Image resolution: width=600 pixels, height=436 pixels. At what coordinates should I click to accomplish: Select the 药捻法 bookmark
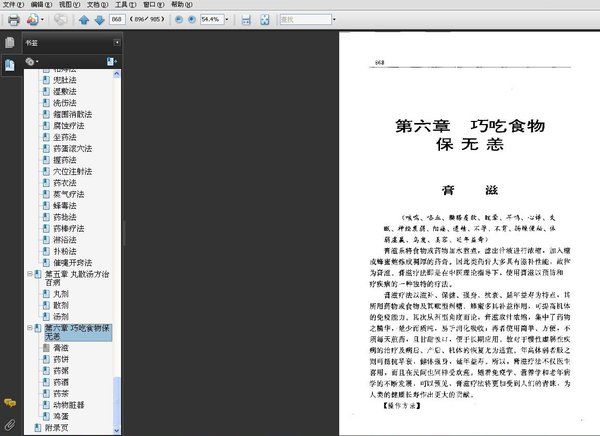pyautogui.click(x=64, y=217)
